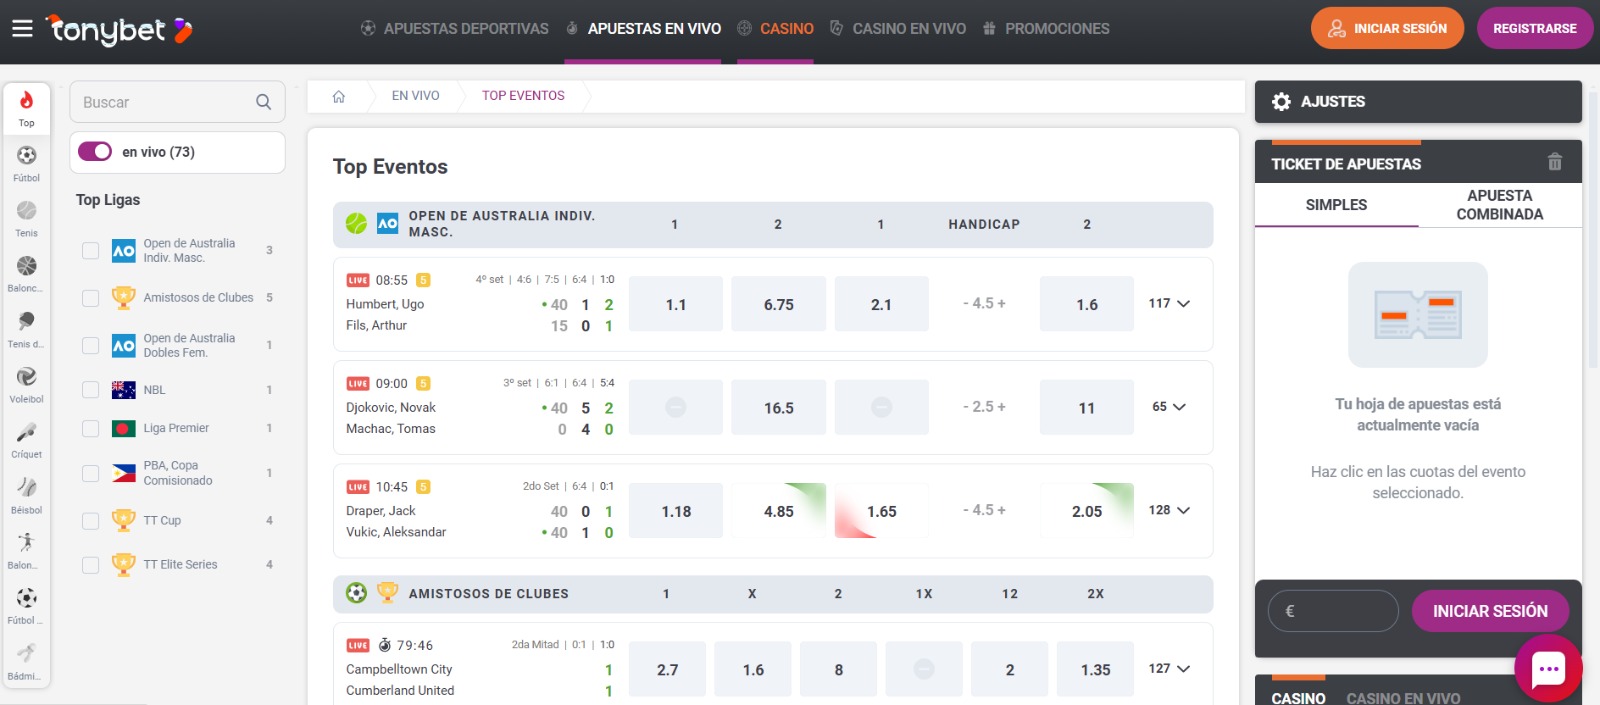Viewport: 1600px width, 705px height.
Task: Click the PBA Copa Comisionado Philippines flag icon
Action: click(x=124, y=473)
